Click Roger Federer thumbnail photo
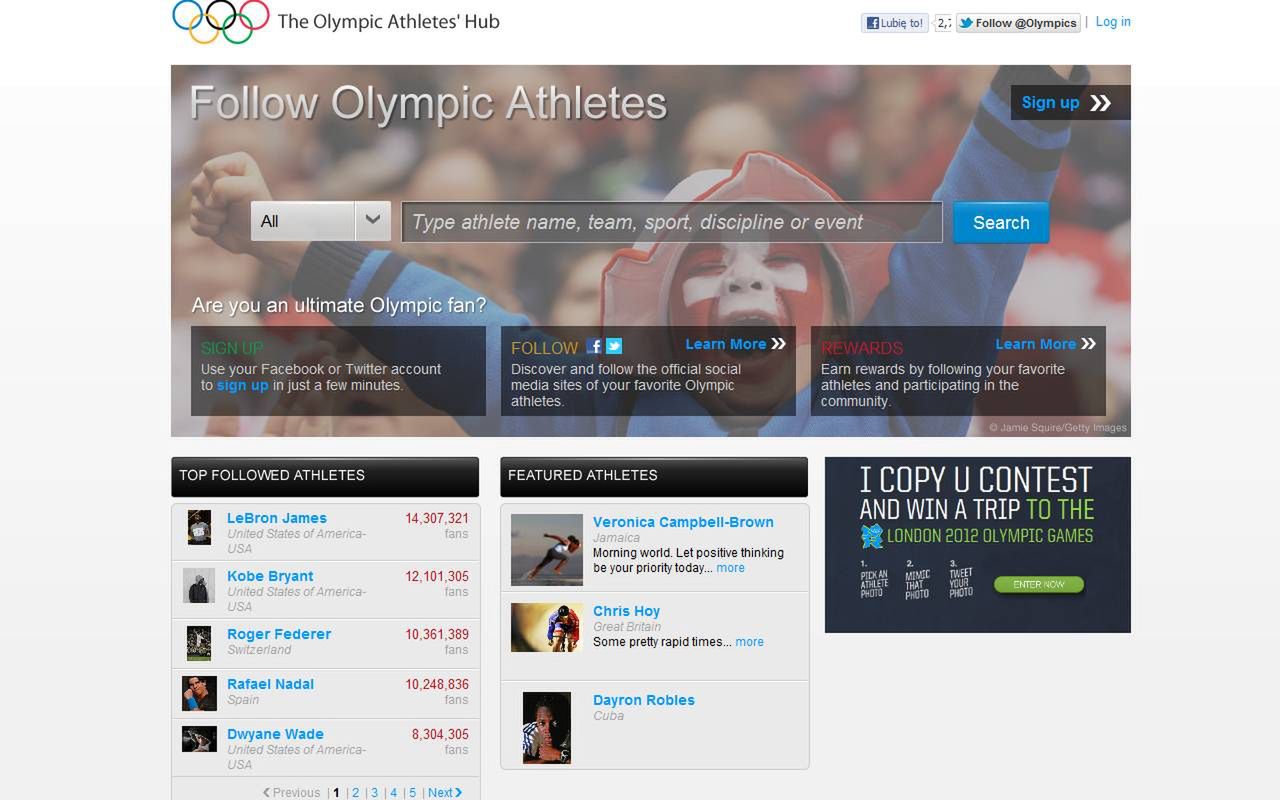1280x800 pixels. (199, 643)
